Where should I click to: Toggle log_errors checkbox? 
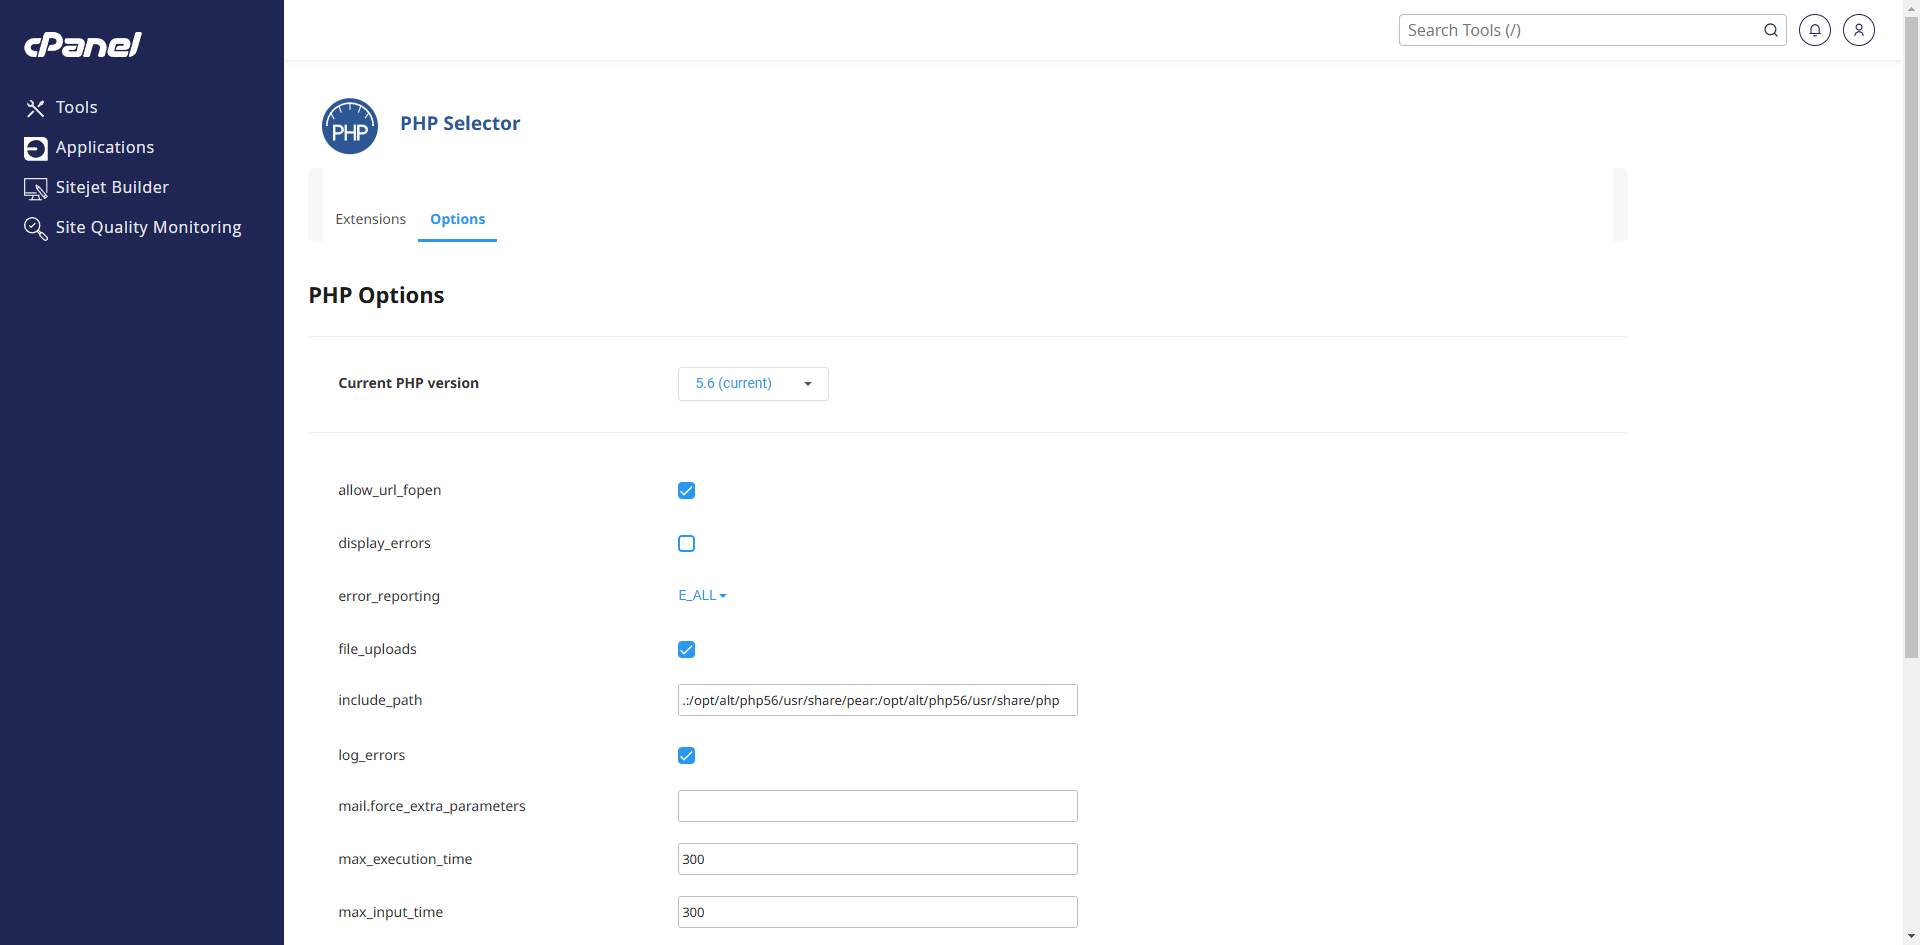686,755
